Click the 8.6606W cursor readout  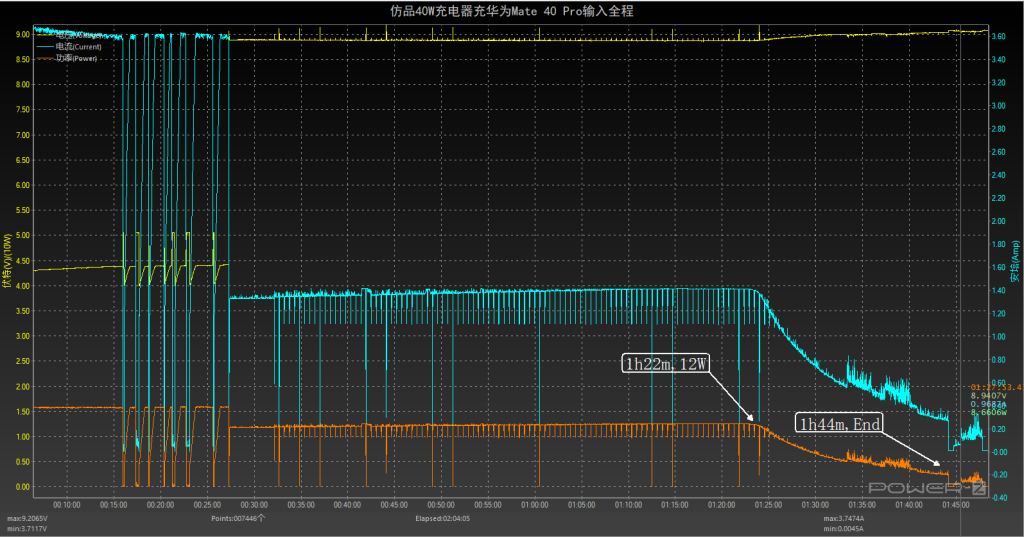[988, 412]
